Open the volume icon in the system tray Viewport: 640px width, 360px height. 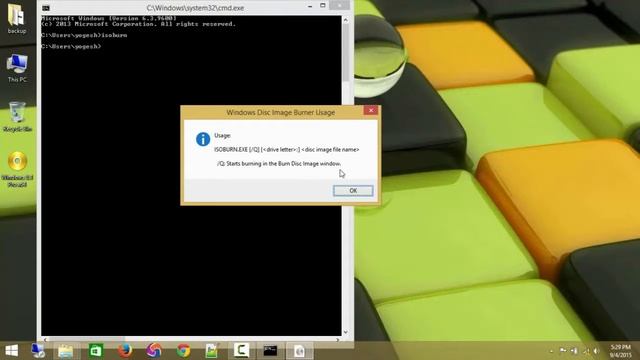[x=596, y=351]
